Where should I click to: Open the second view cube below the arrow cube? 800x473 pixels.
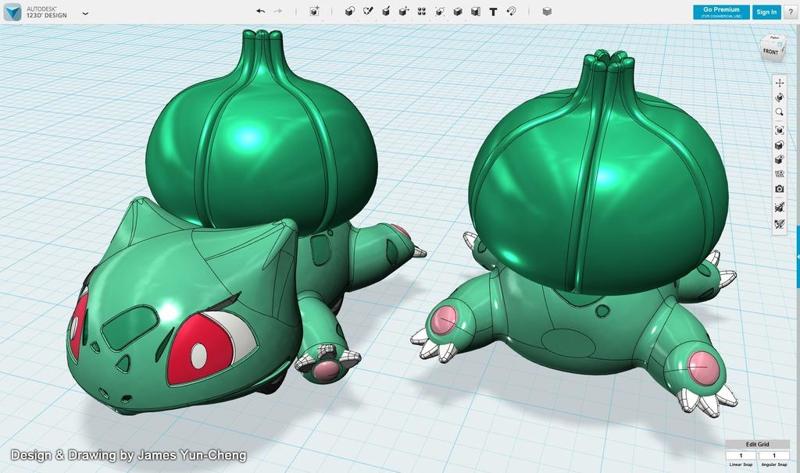point(779,160)
